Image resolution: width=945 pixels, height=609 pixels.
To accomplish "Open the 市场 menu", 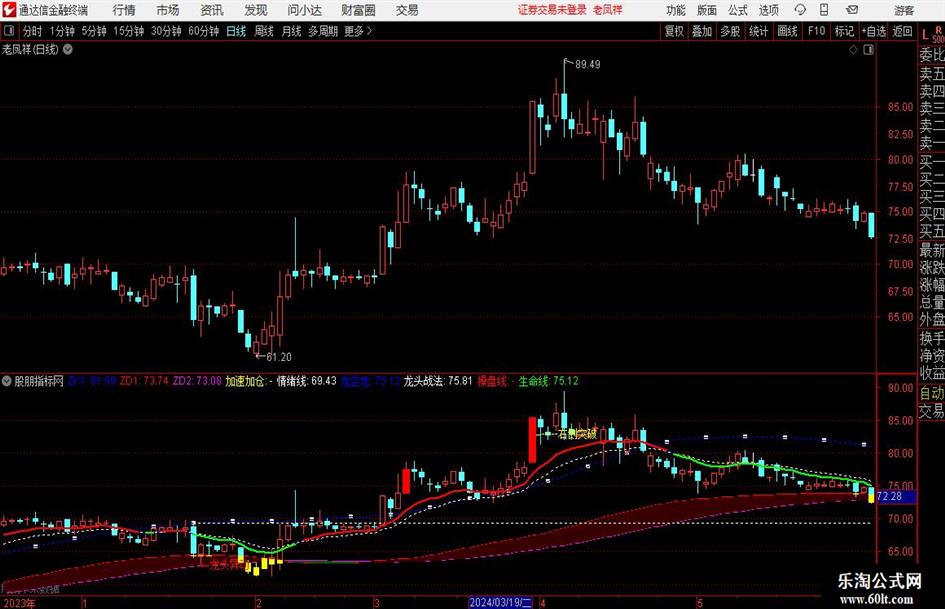I will point(168,10).
